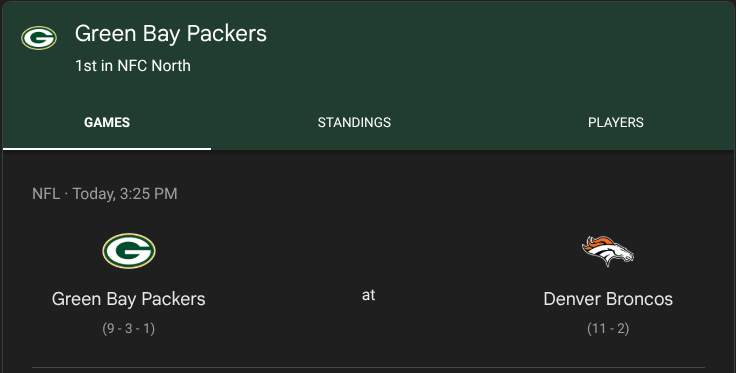Click the "at" text between teams
The width and height of the screenshot is (736, 373).
click(368, 295)
